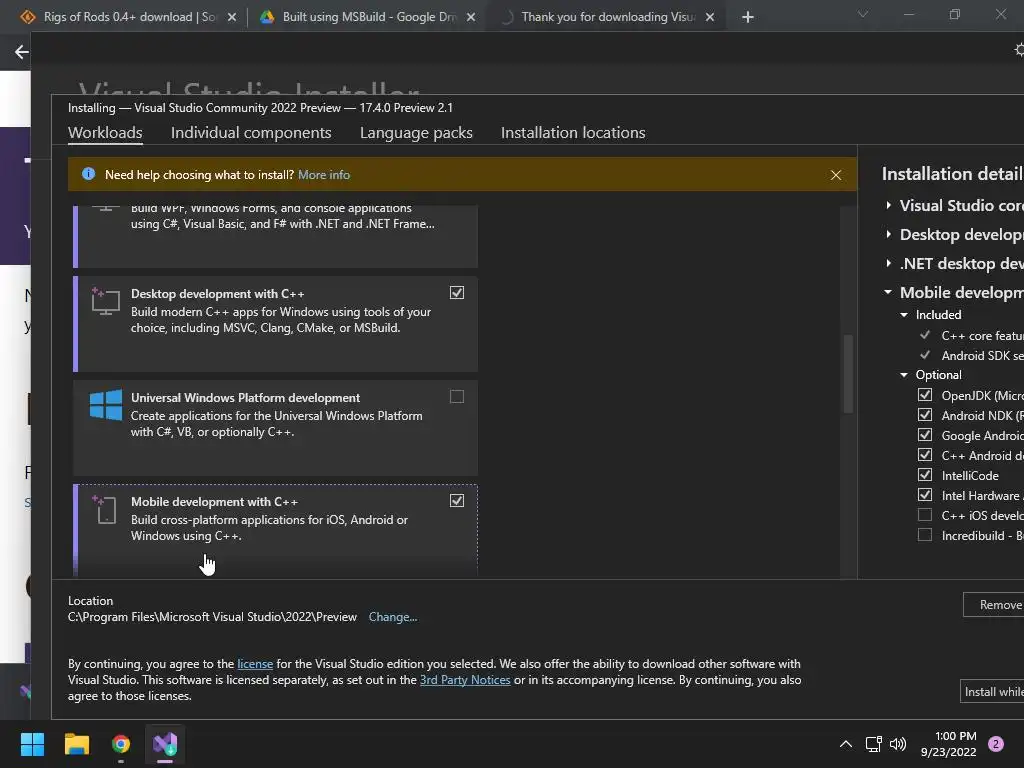Collapse the Optional section

click(x=904, y=375)
